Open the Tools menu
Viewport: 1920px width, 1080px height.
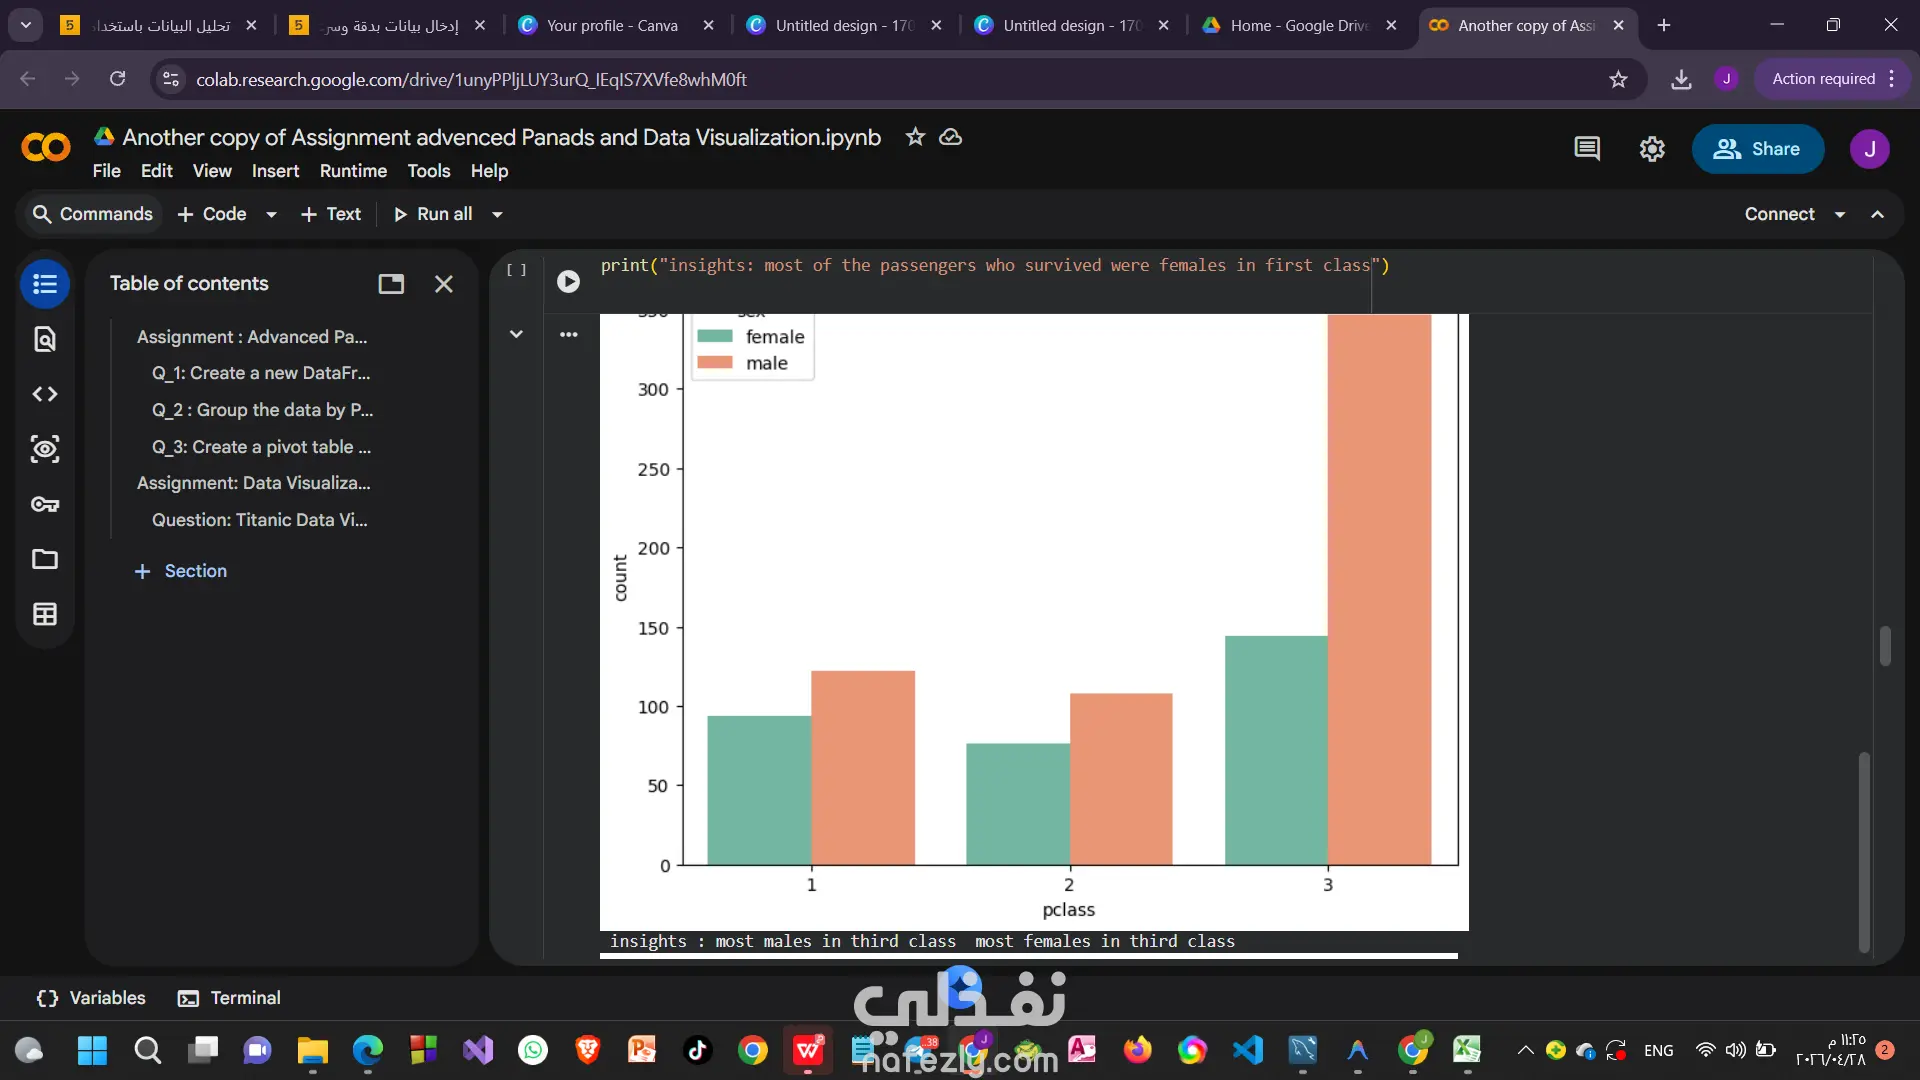(428, 171)
